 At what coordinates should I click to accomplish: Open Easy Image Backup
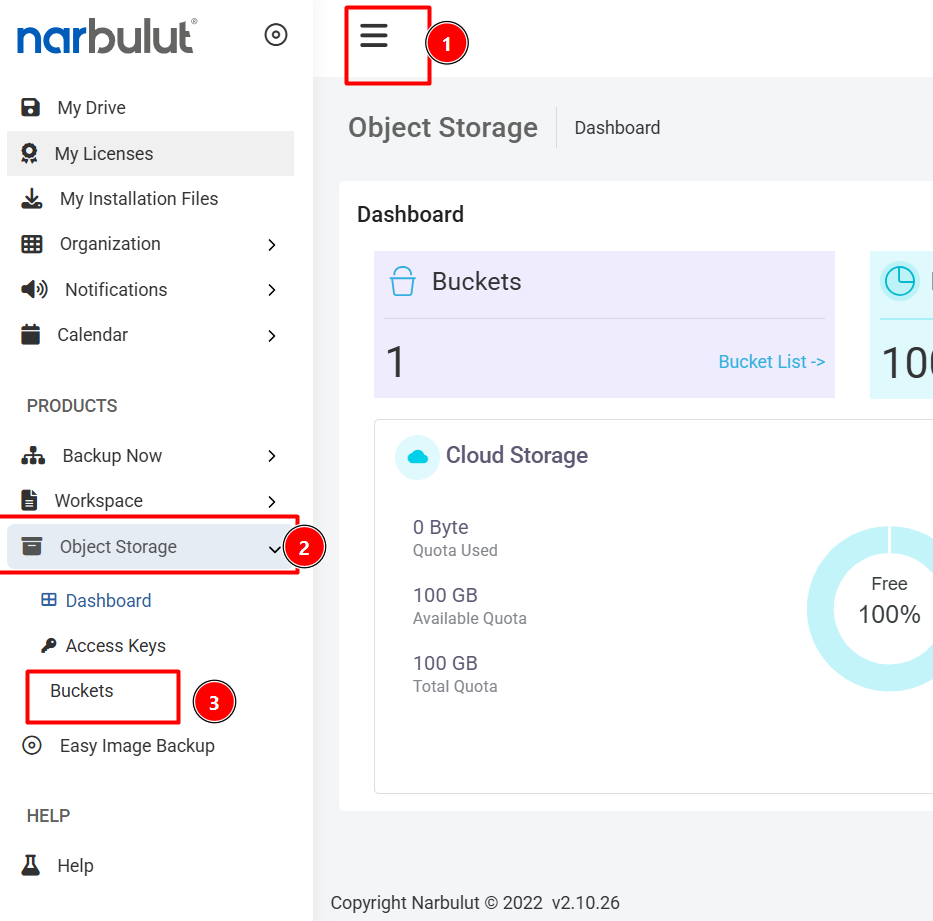pyautogui.click(x=137, y=746)
